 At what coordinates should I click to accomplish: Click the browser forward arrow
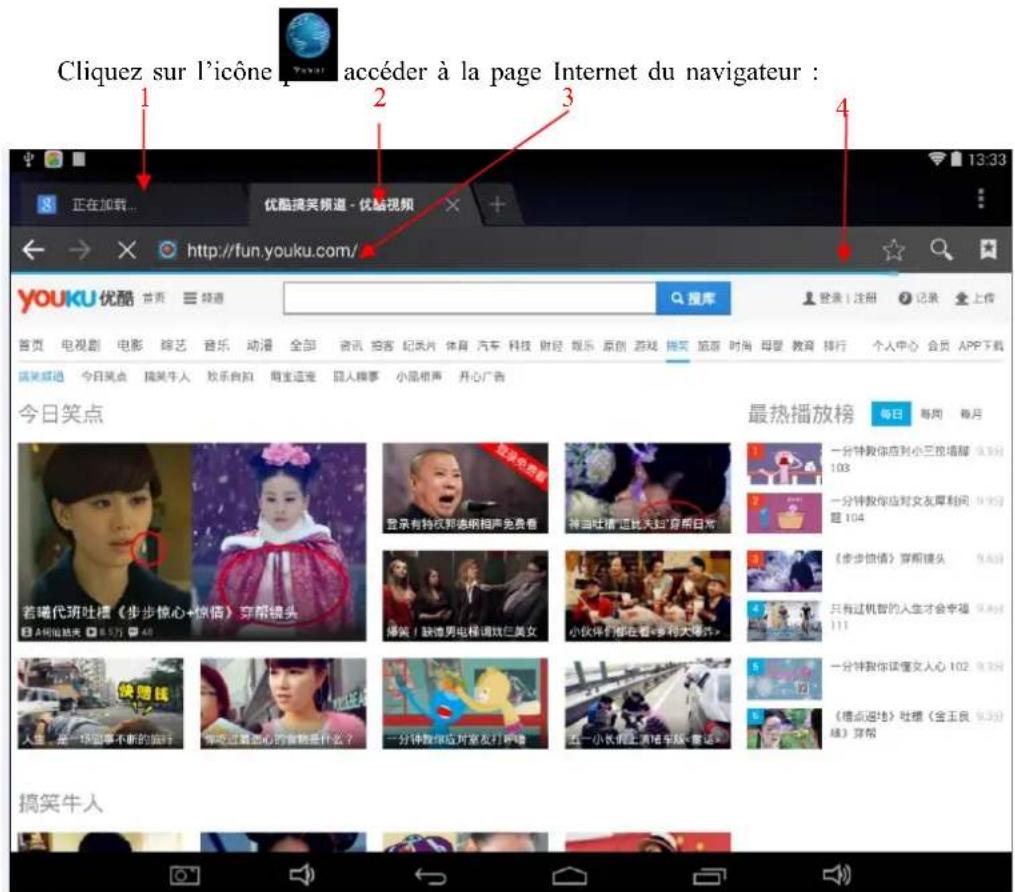coord(80,249)
